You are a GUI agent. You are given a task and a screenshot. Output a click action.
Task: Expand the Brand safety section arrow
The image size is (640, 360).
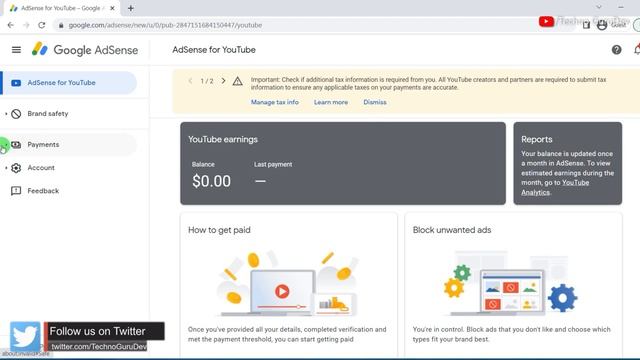6,114
